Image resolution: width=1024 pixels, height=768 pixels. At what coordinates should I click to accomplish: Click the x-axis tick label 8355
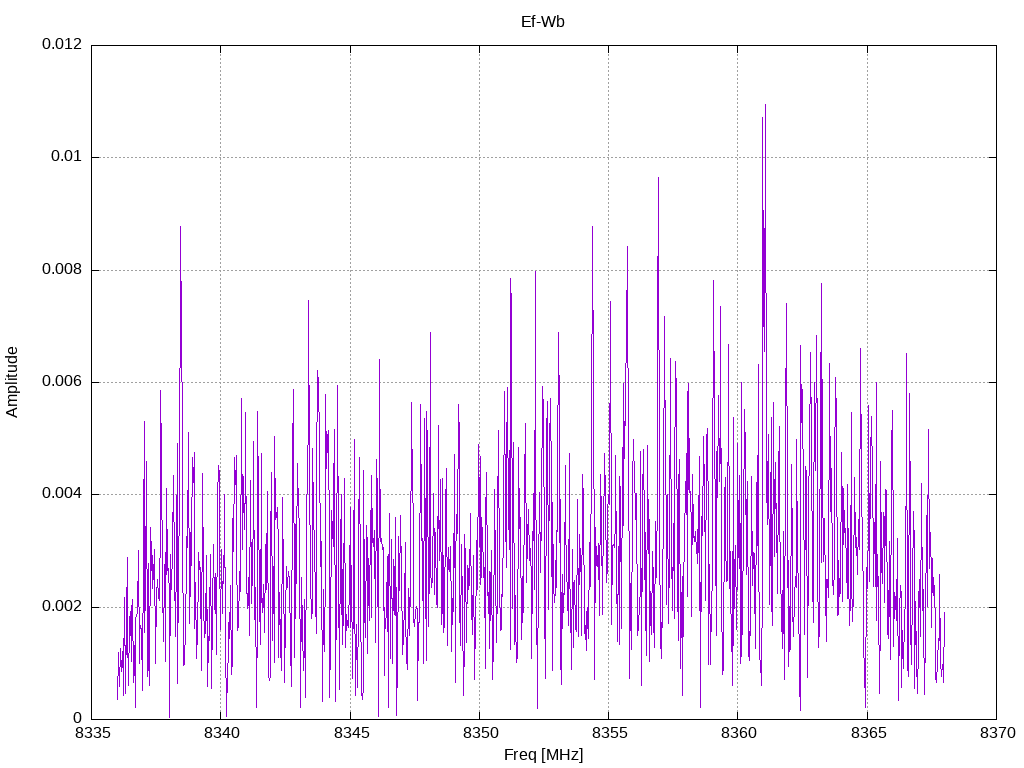point(609,733)
